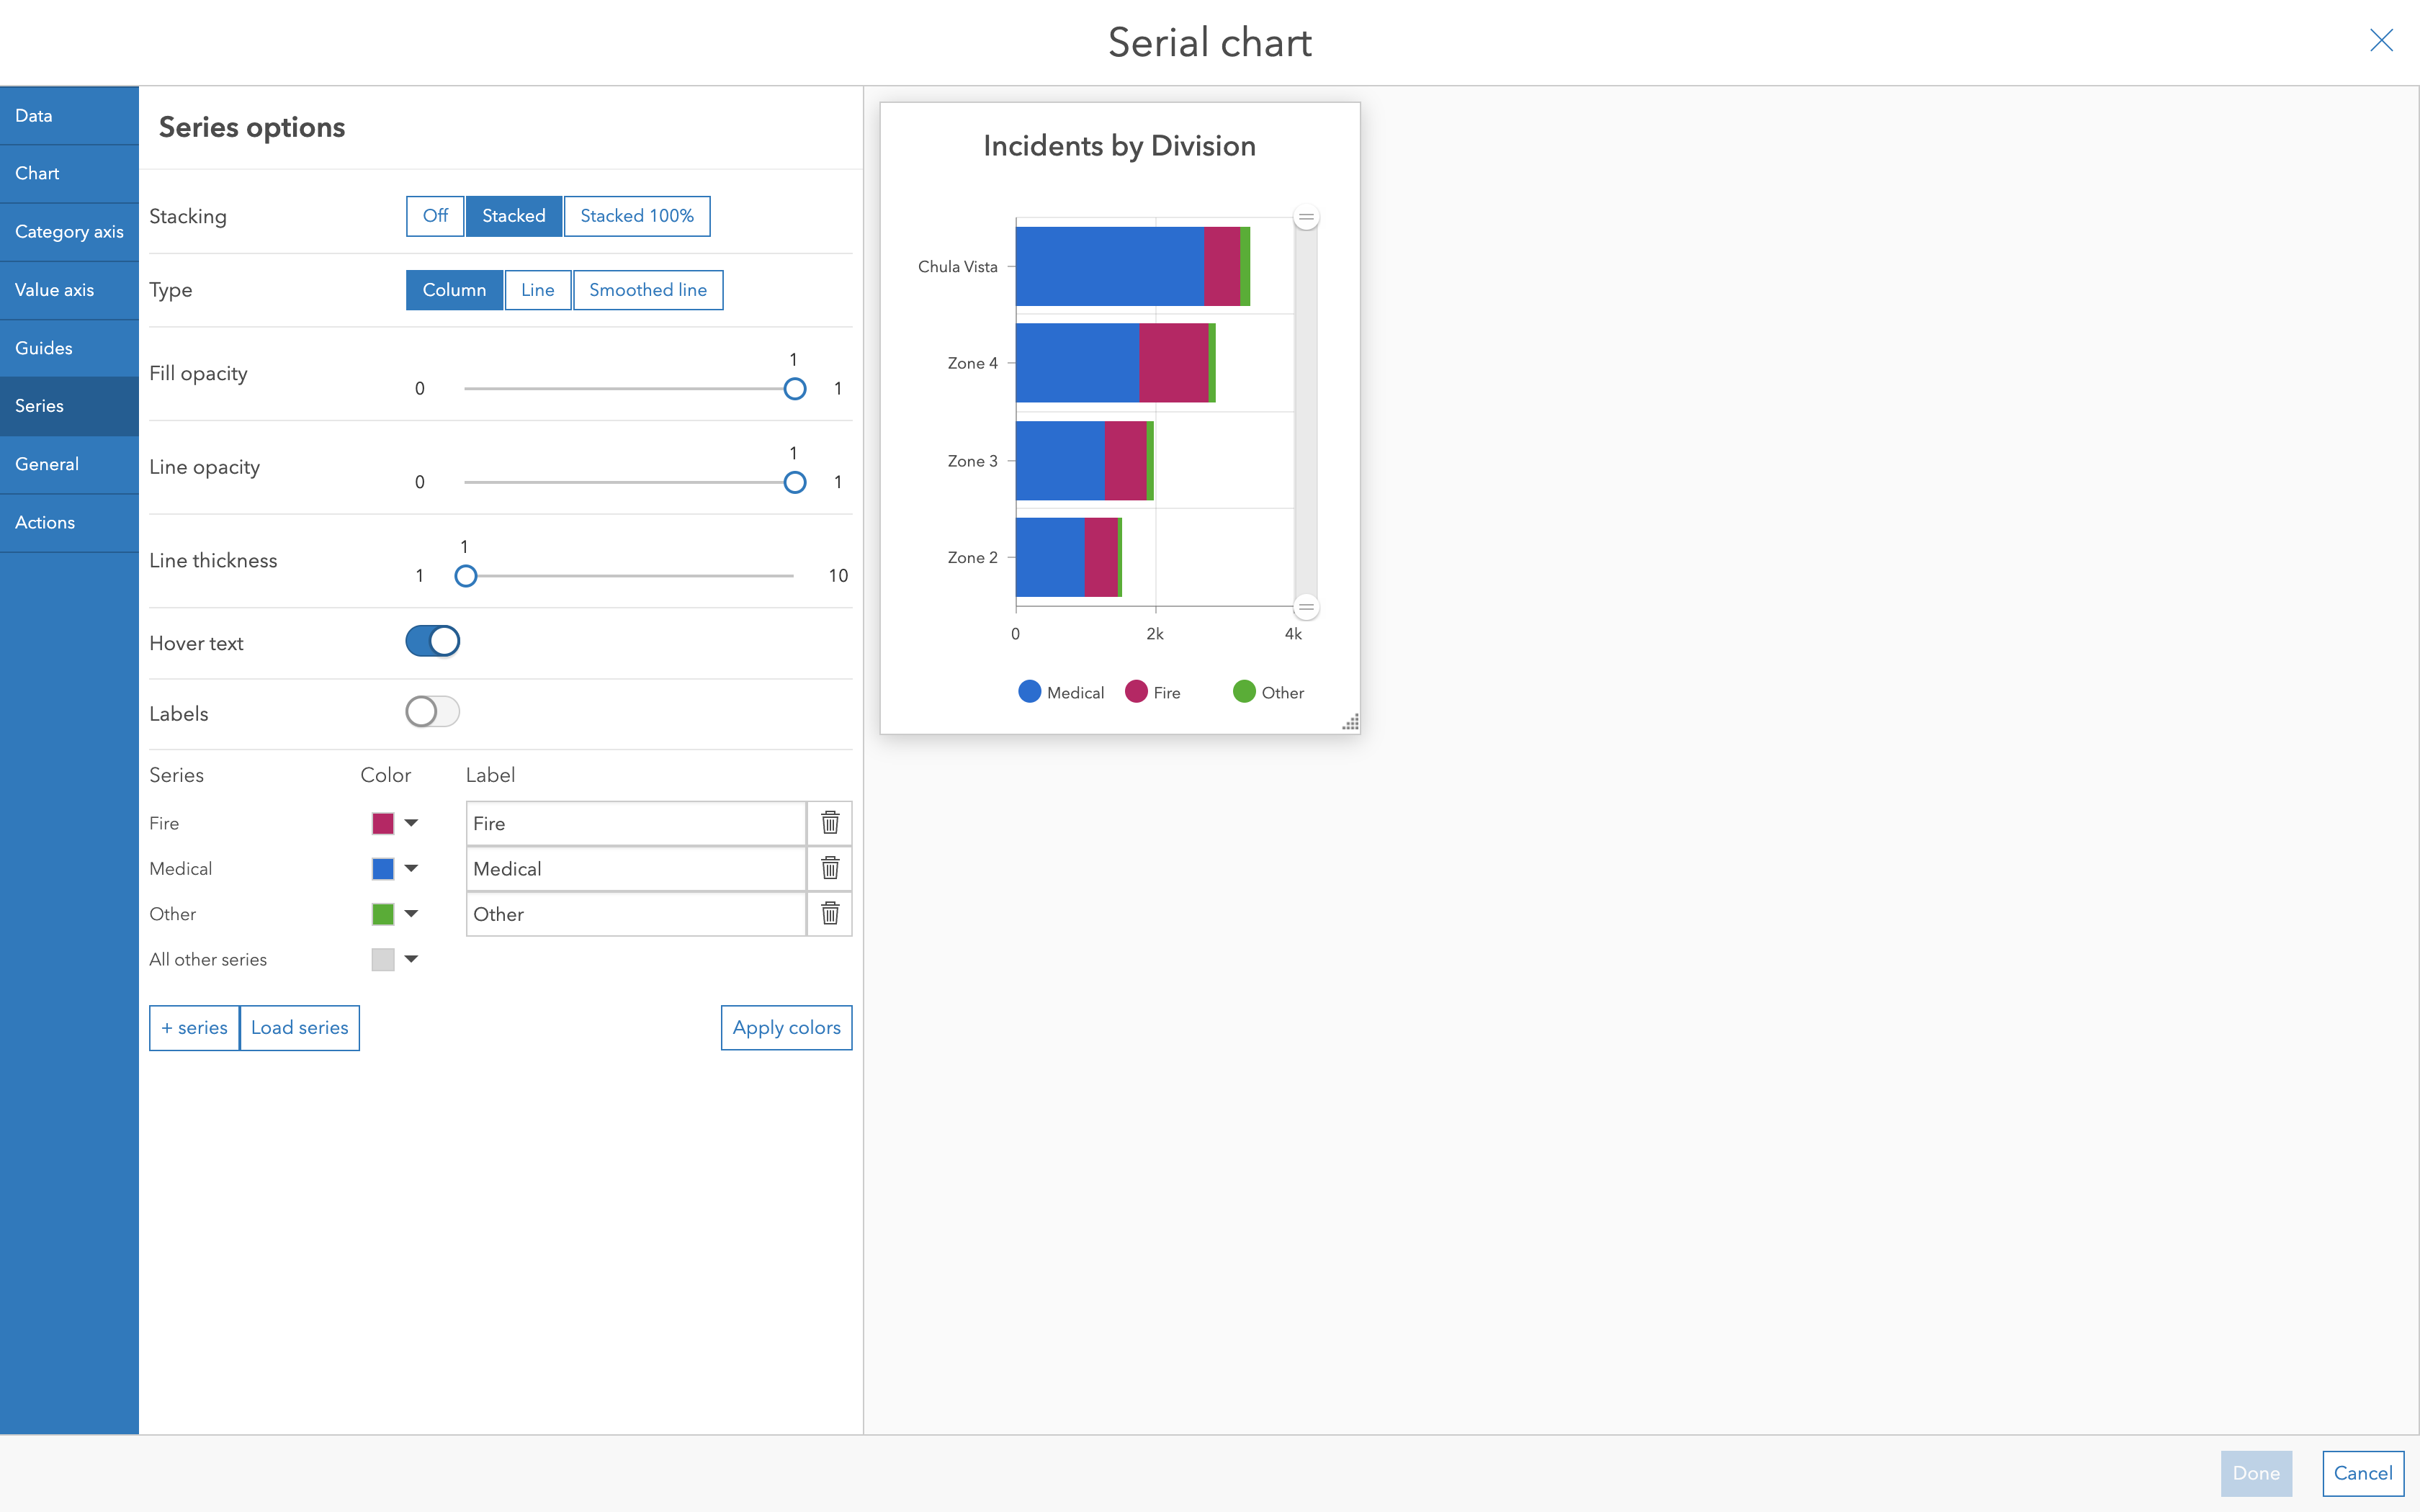
Task: Click the chart resize handle at bottom-right corner
Action: (1350, 722)
